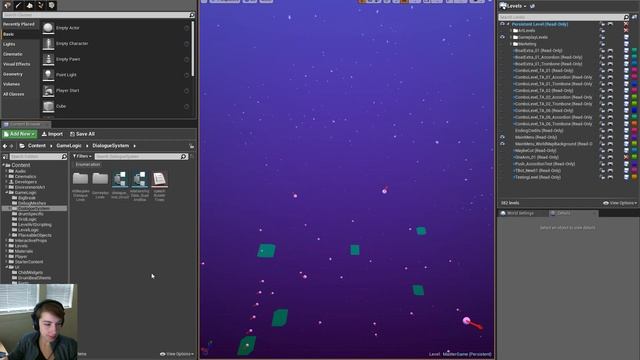Collapse the UI folder
Viewport: 640px width, 360px height.
pyautogui.click(x=7, y=267)
